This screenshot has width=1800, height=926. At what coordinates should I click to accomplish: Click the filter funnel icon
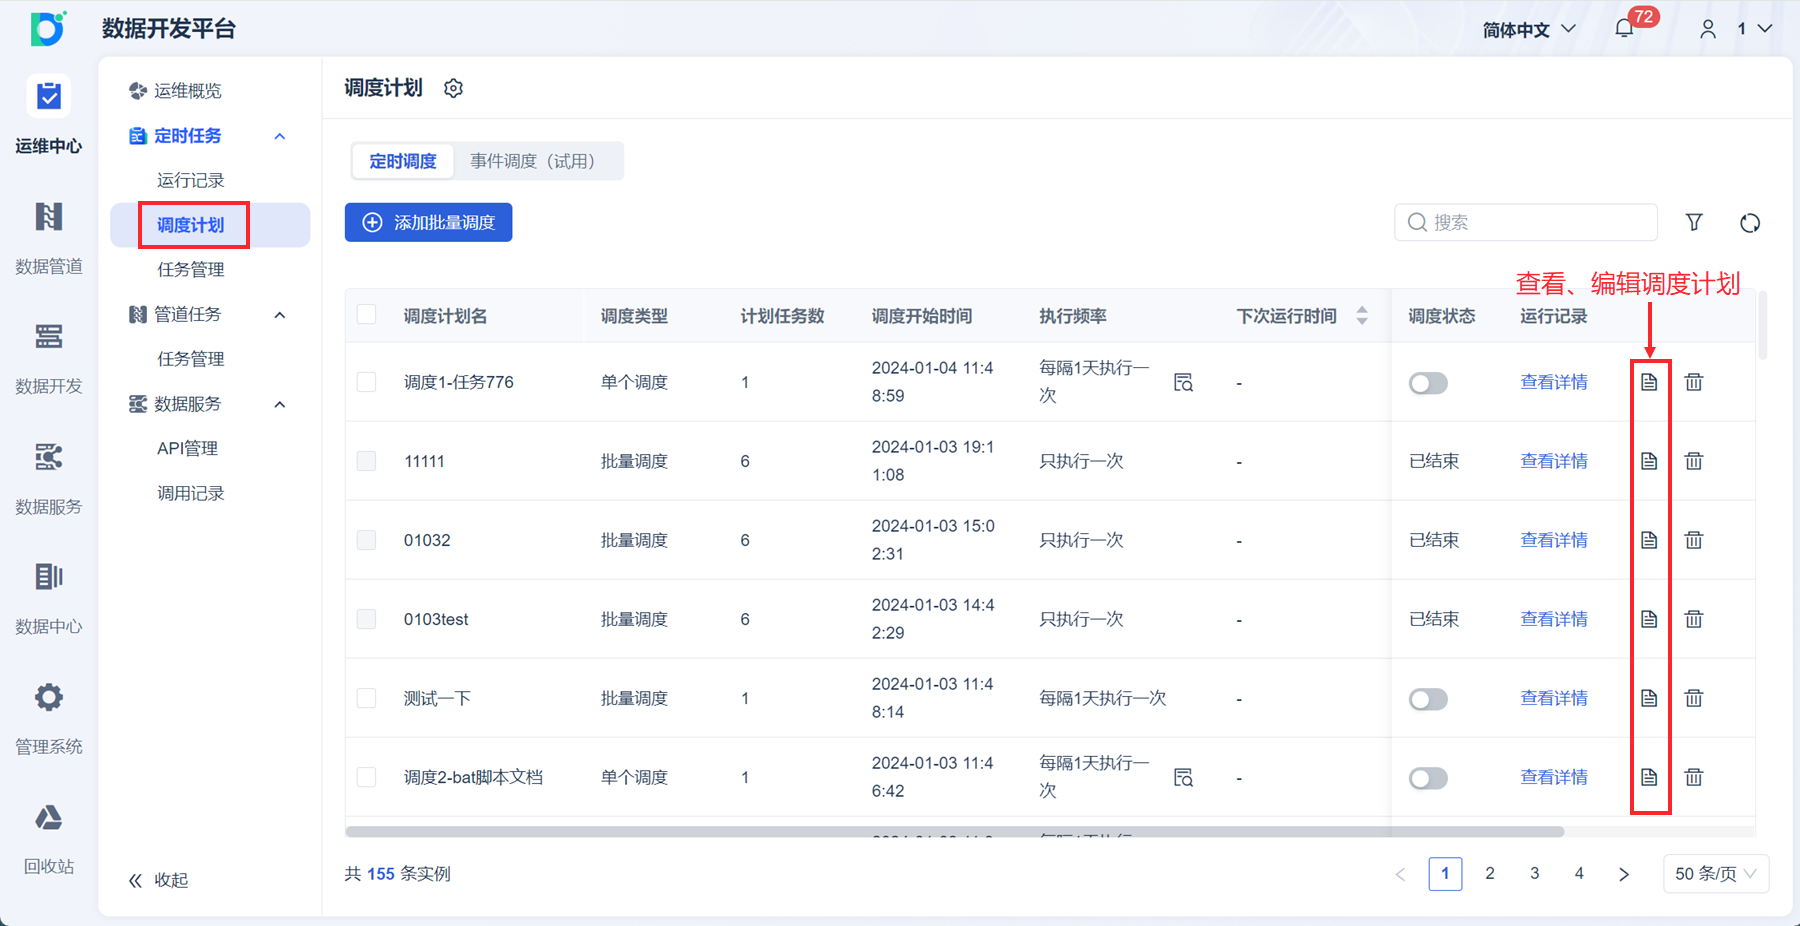[x=1694, y=222]
